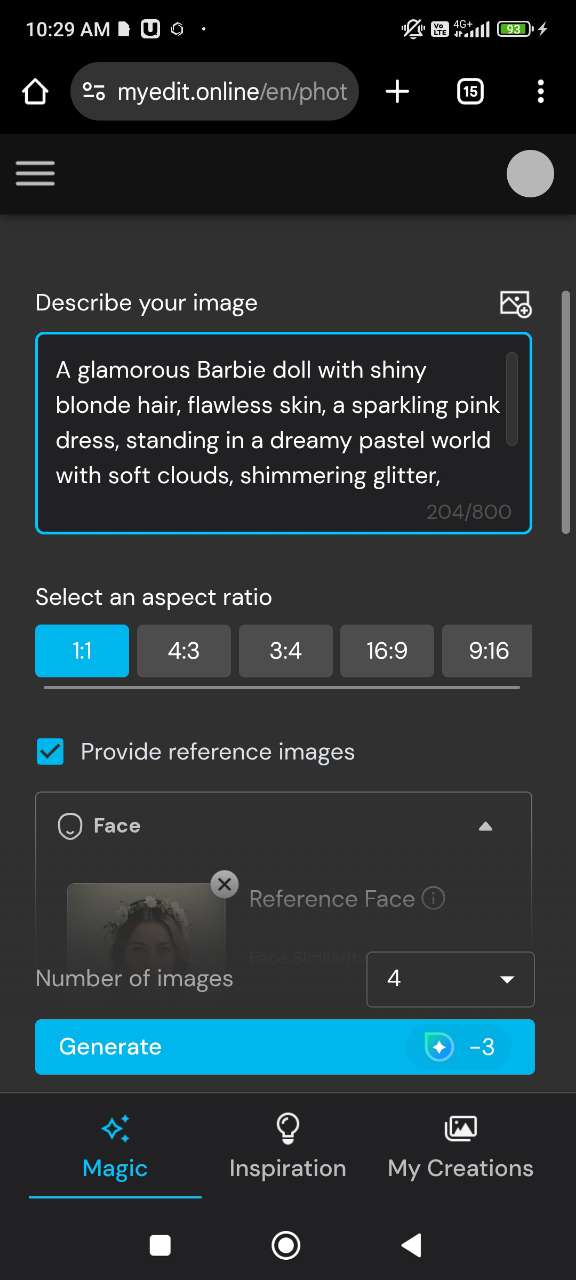Open Inspiration via the lightbulb icon

point(287,1128)
